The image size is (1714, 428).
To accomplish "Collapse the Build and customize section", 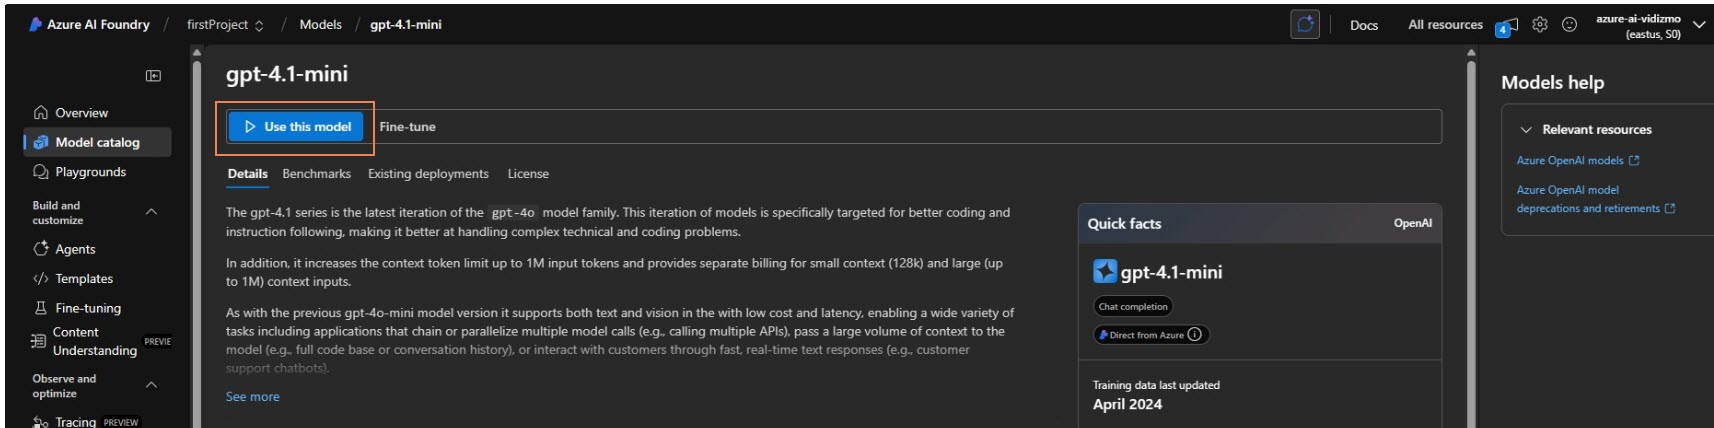I will click(151, 212).
